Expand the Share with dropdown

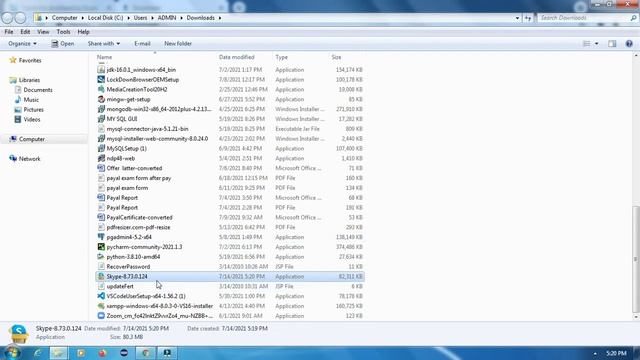point(104,43)
